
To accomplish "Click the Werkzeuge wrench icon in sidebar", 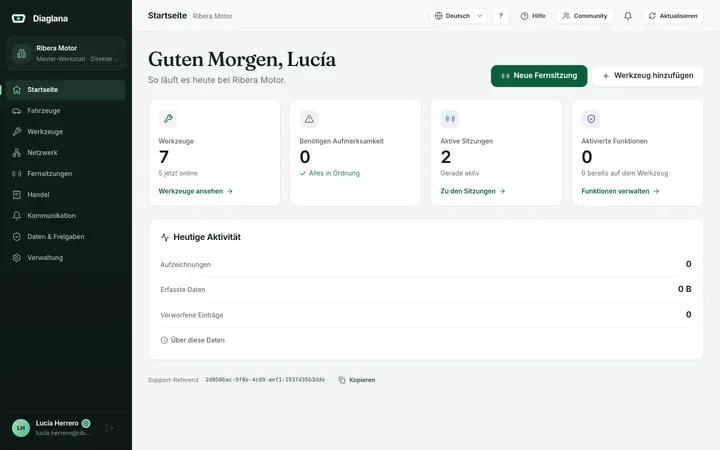I will (17, 132).
